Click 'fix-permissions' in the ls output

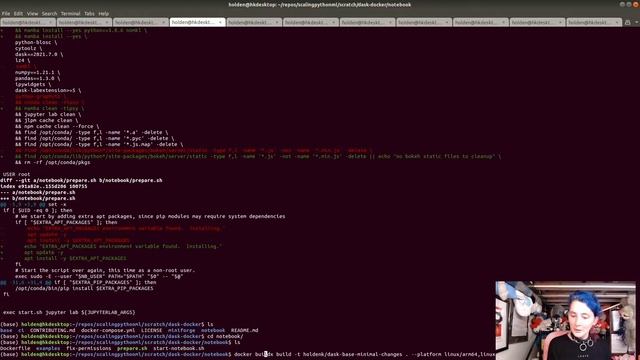(x=89, y=348)
